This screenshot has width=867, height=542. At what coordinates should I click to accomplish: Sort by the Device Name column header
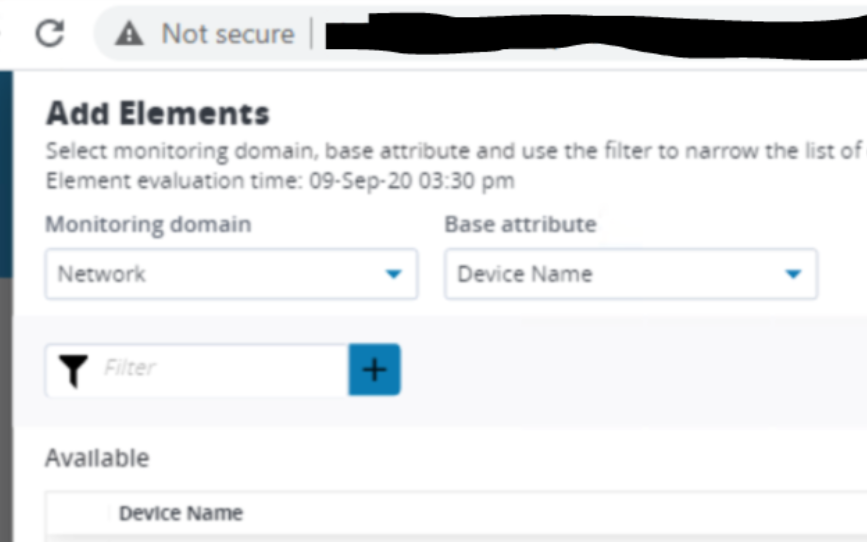[x=181, y=513]
